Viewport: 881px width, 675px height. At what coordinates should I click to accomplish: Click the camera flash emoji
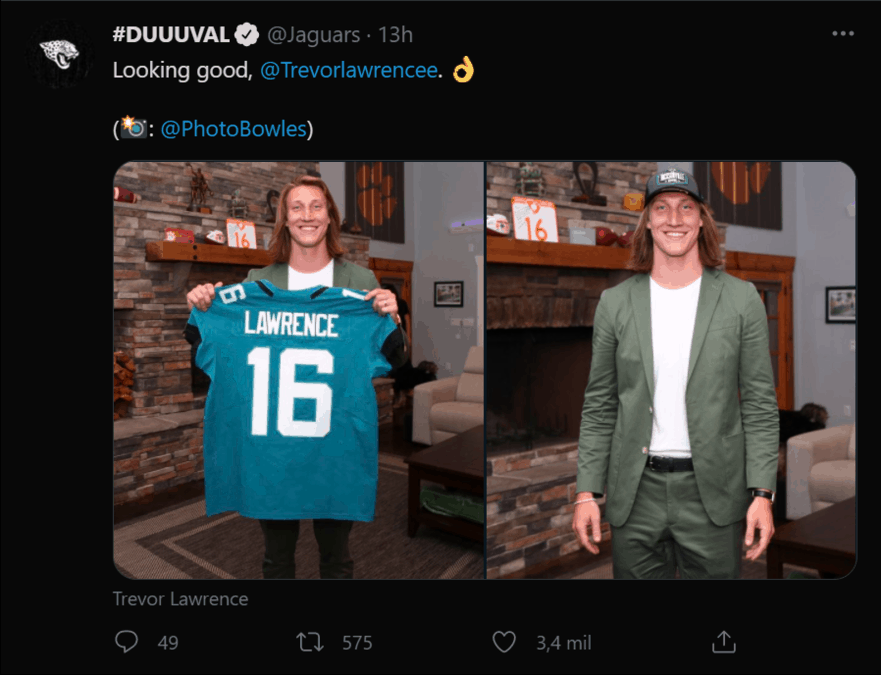point(134,128)
